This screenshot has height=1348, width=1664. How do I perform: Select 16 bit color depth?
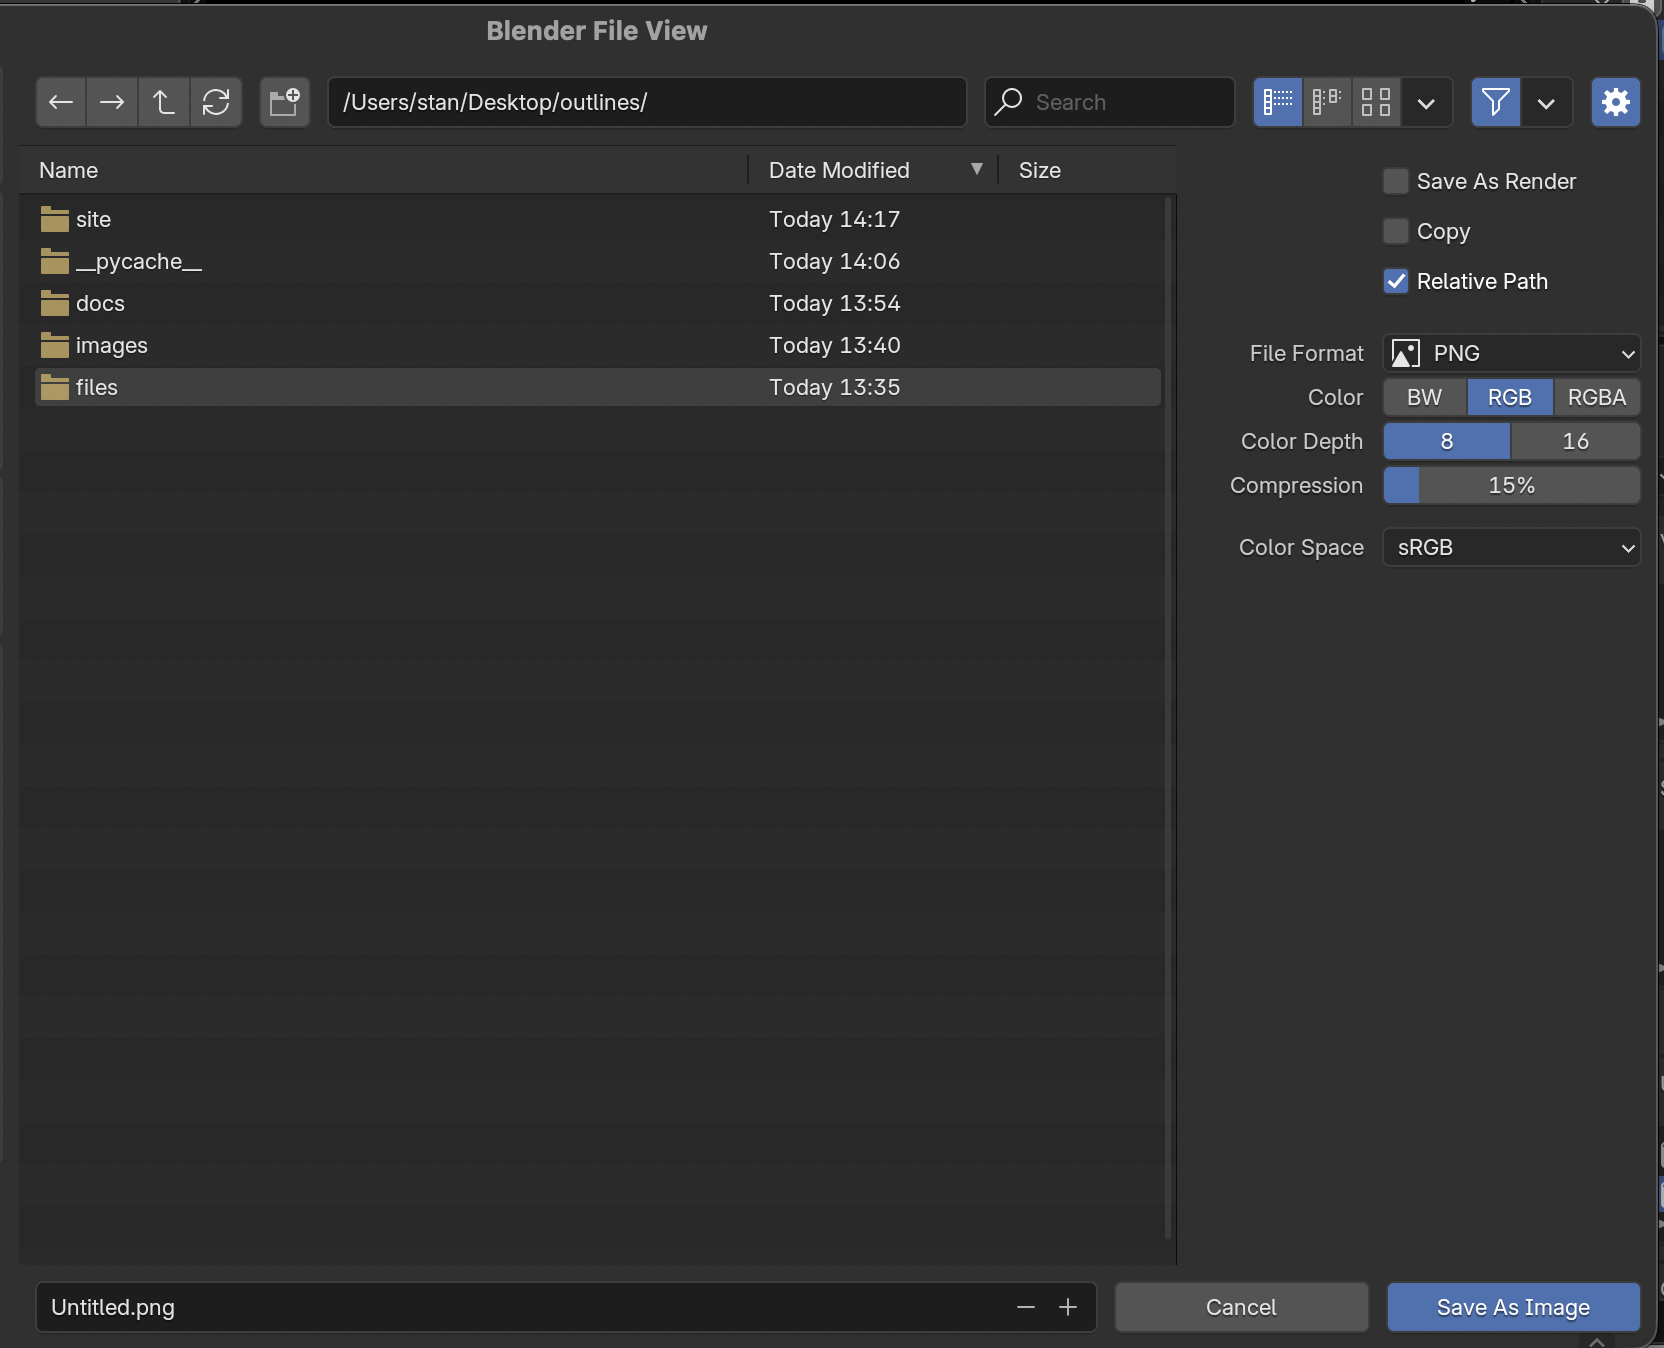1575,441
